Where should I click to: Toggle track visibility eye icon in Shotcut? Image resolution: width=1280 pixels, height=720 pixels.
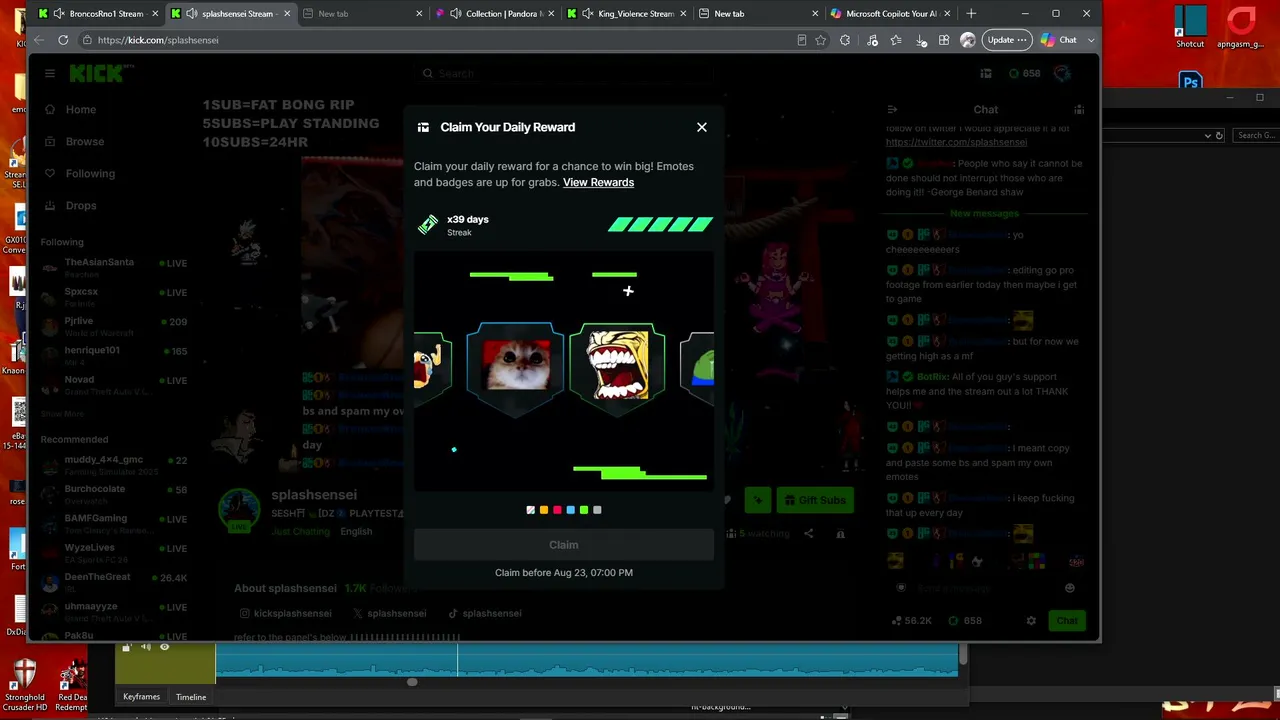[164, 648]
